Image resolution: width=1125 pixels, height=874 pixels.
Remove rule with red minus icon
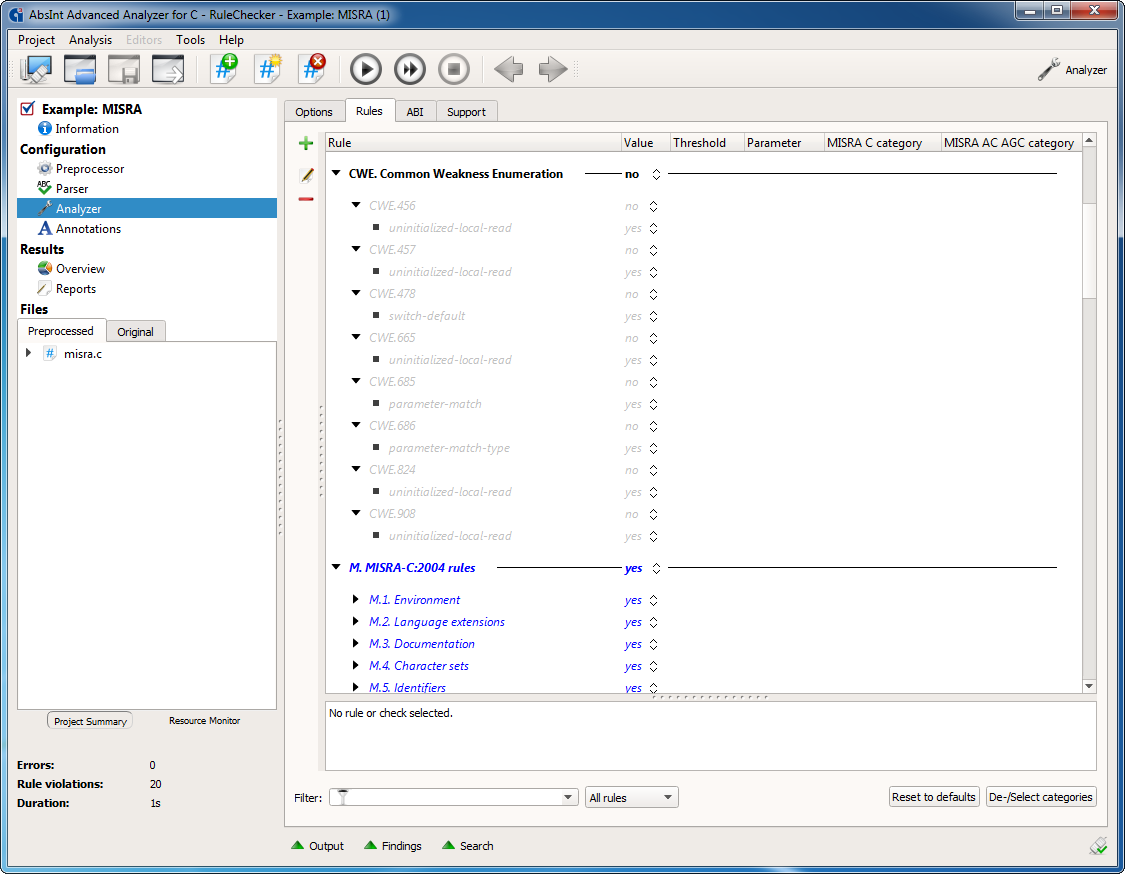(x=306, y=199)
